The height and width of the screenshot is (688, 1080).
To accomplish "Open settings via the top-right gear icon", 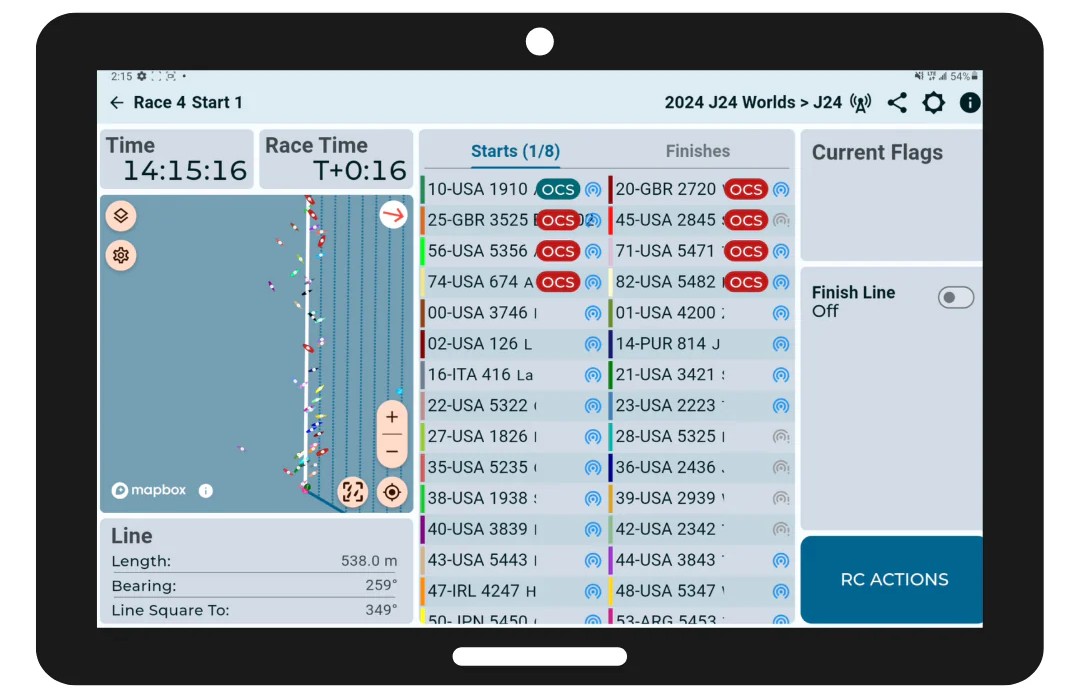I will 933,103.
